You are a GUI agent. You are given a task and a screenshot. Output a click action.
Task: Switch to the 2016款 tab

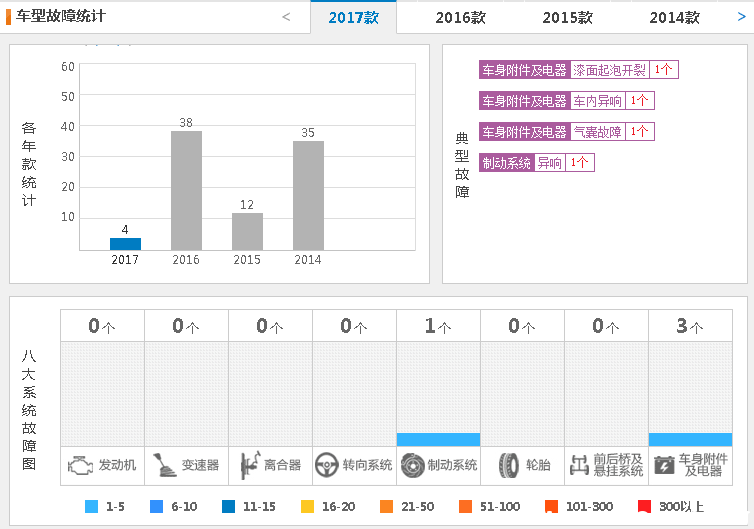point(461,18)
